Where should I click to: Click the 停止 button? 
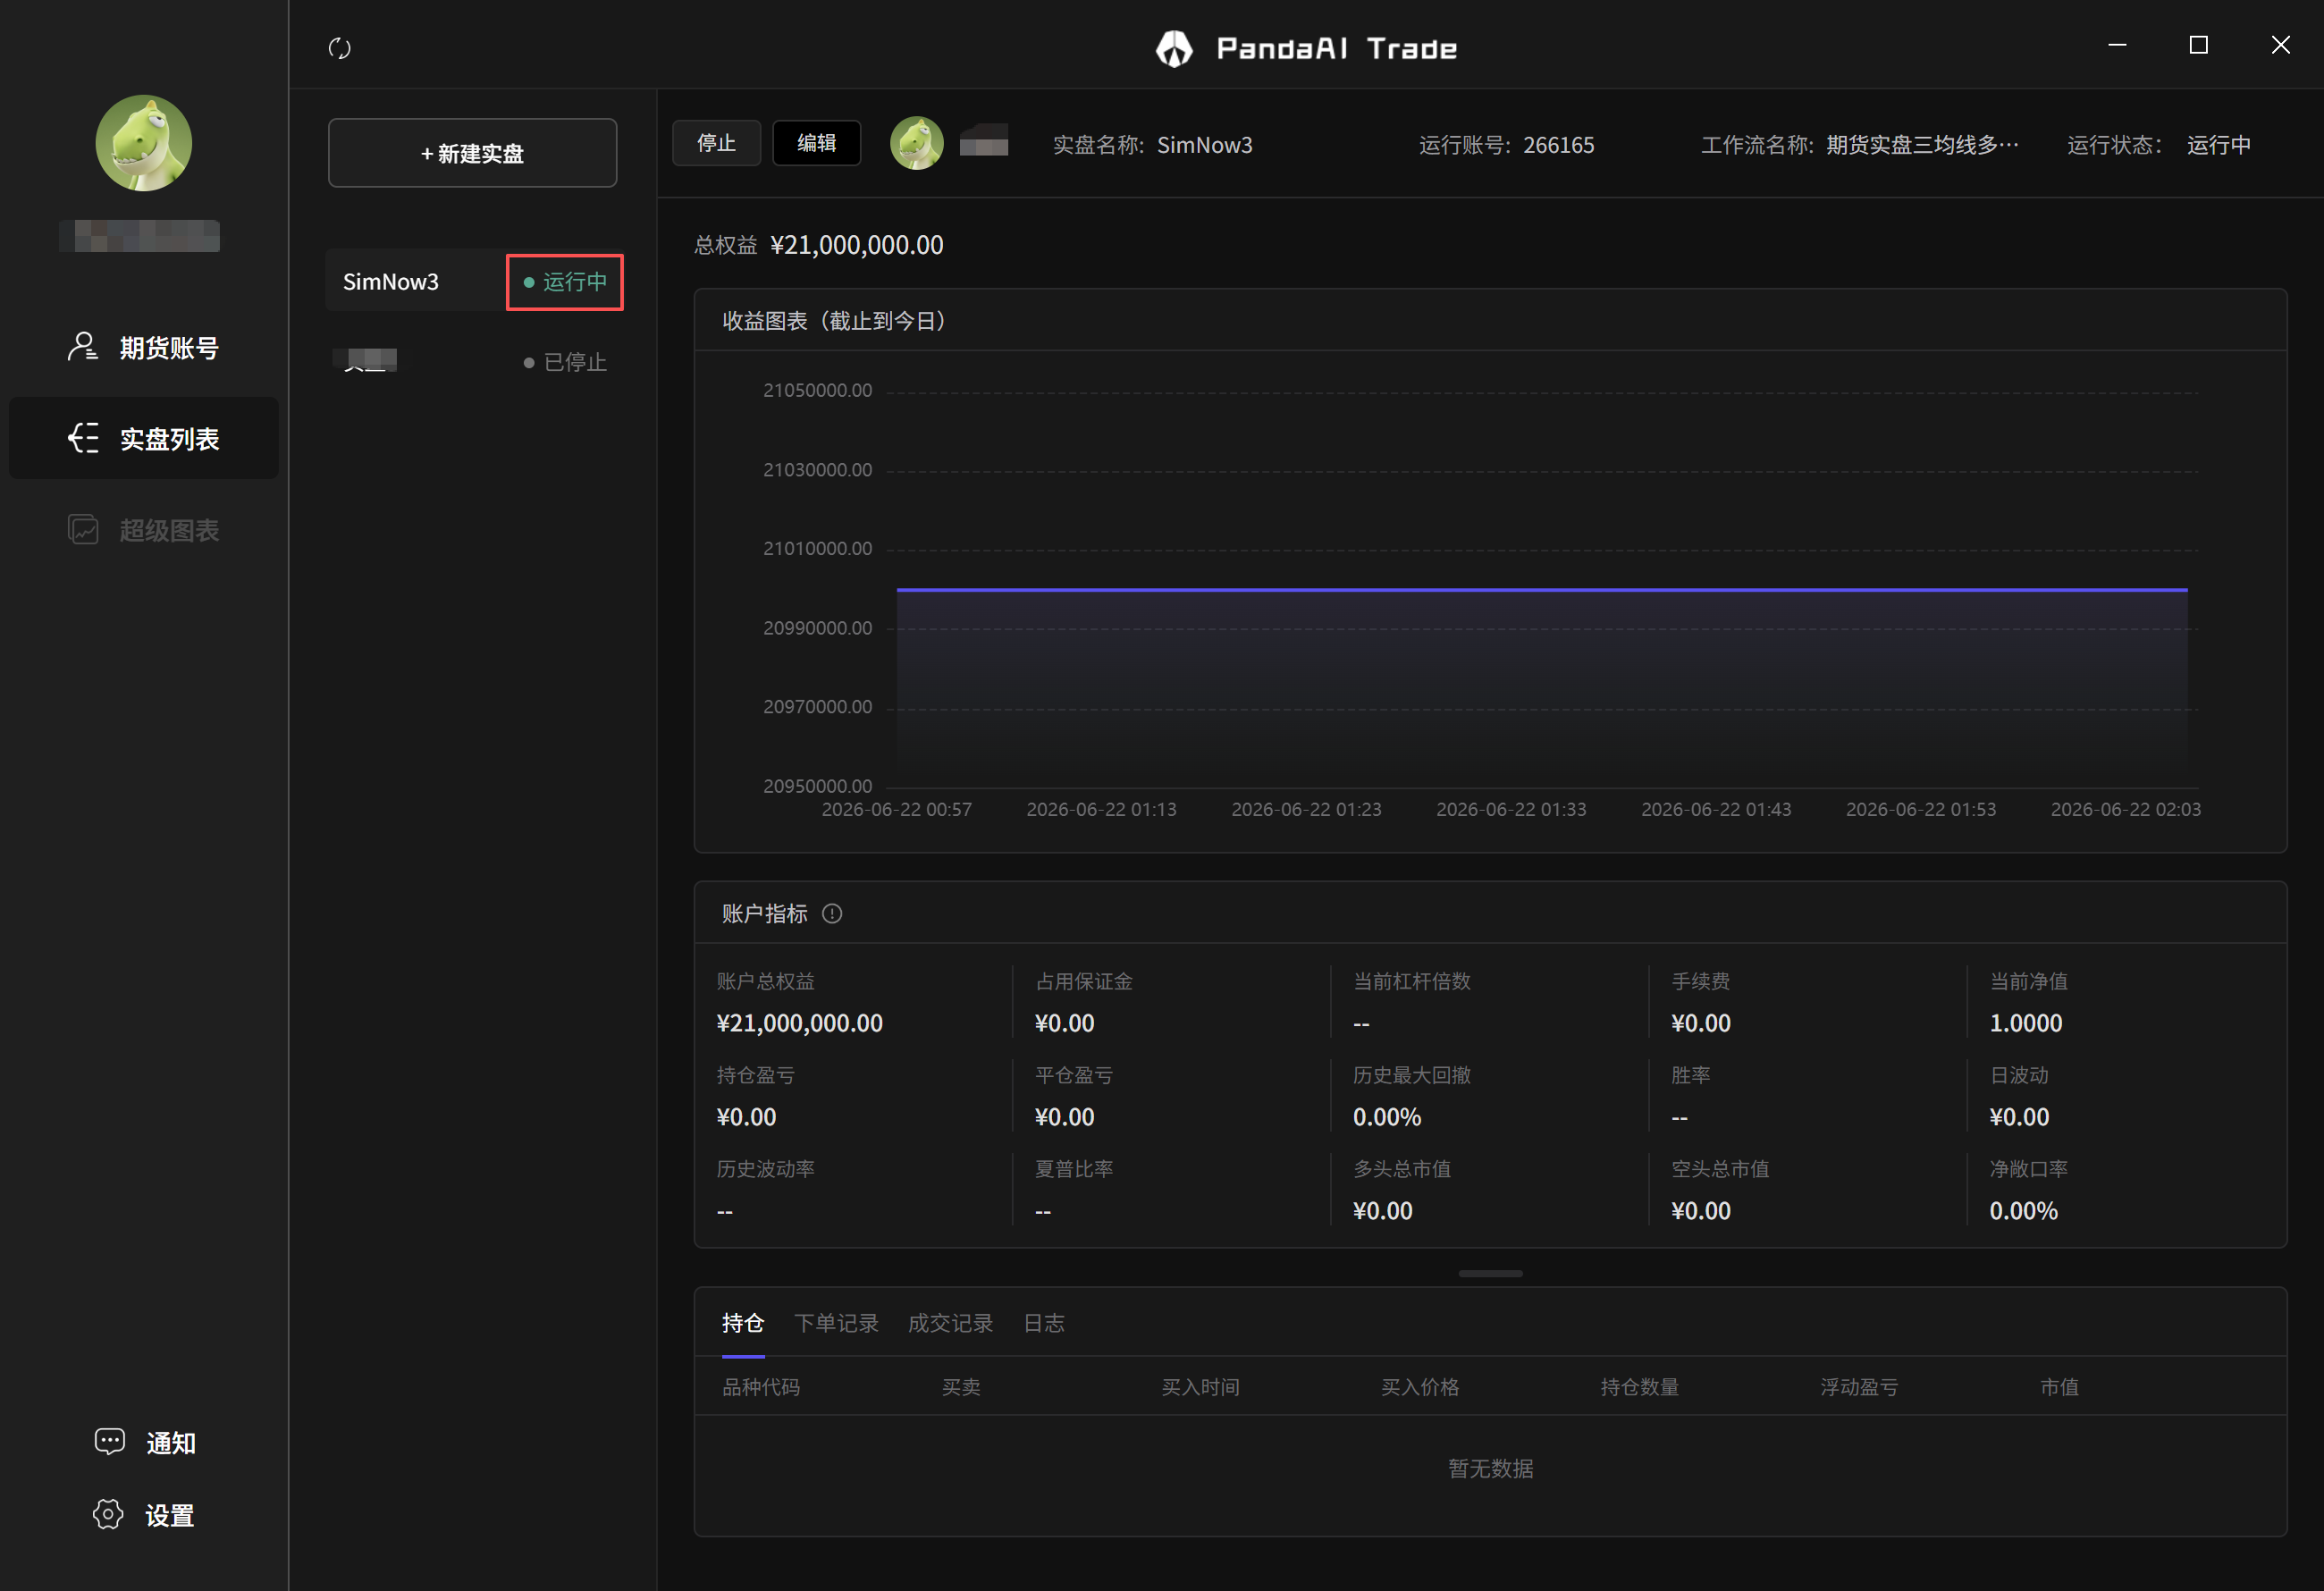tap(716, 143)
